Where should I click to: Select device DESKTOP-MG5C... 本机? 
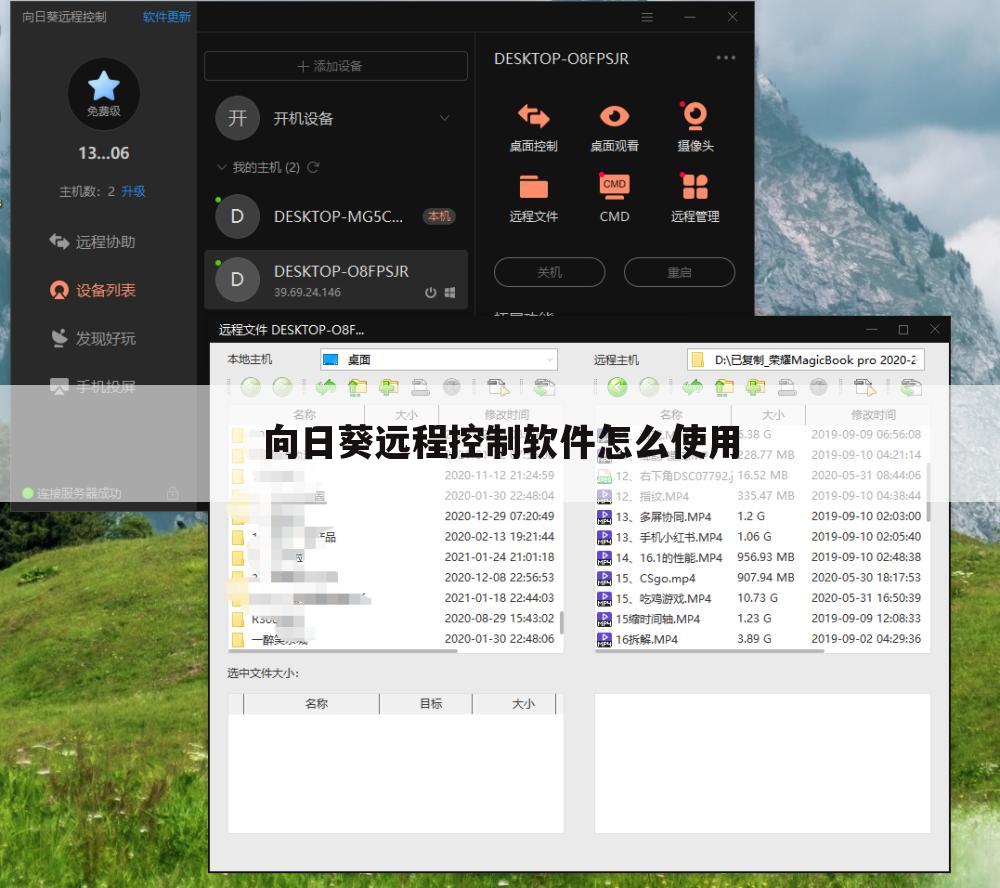tap(335, 216)
